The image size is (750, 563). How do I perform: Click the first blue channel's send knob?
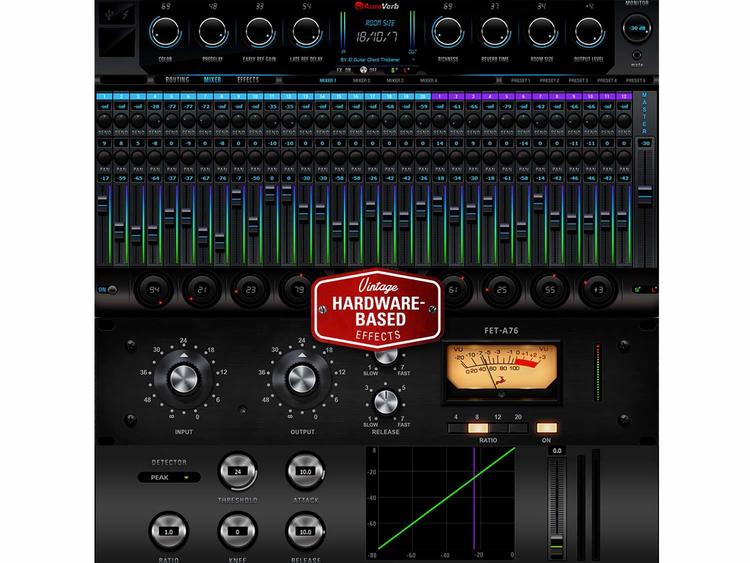click(104, 120)
